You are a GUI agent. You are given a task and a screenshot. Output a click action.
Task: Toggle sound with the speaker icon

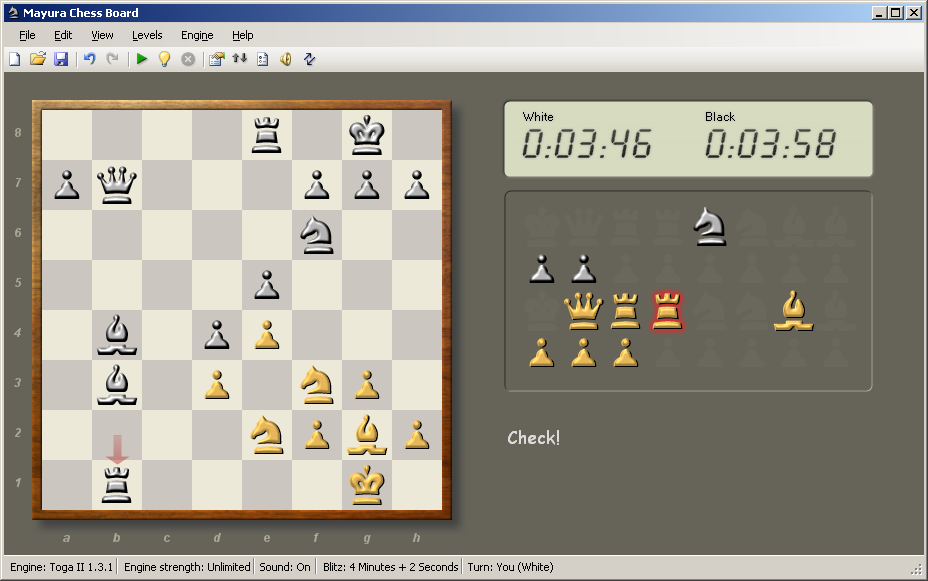click(x=286, y=59)
